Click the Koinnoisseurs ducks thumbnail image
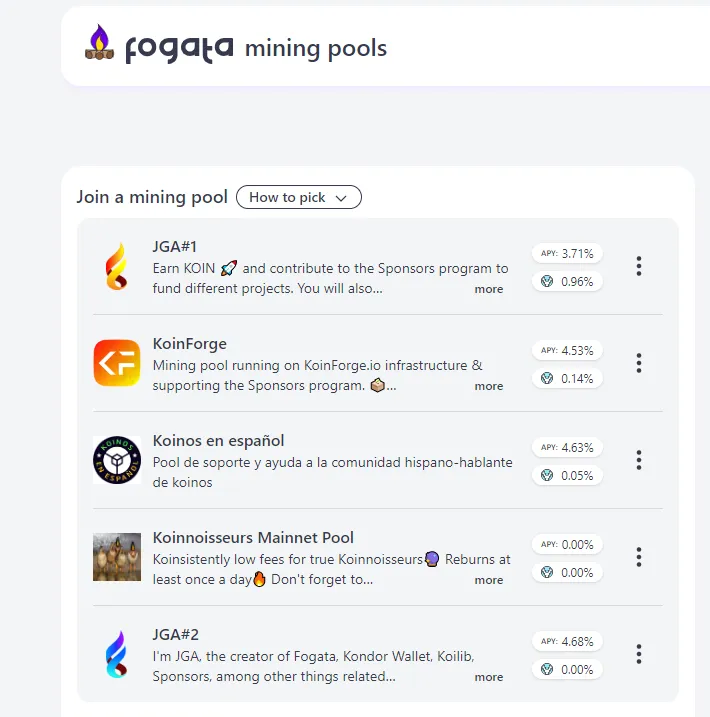 pyautogui.click(x=117, y=557)
